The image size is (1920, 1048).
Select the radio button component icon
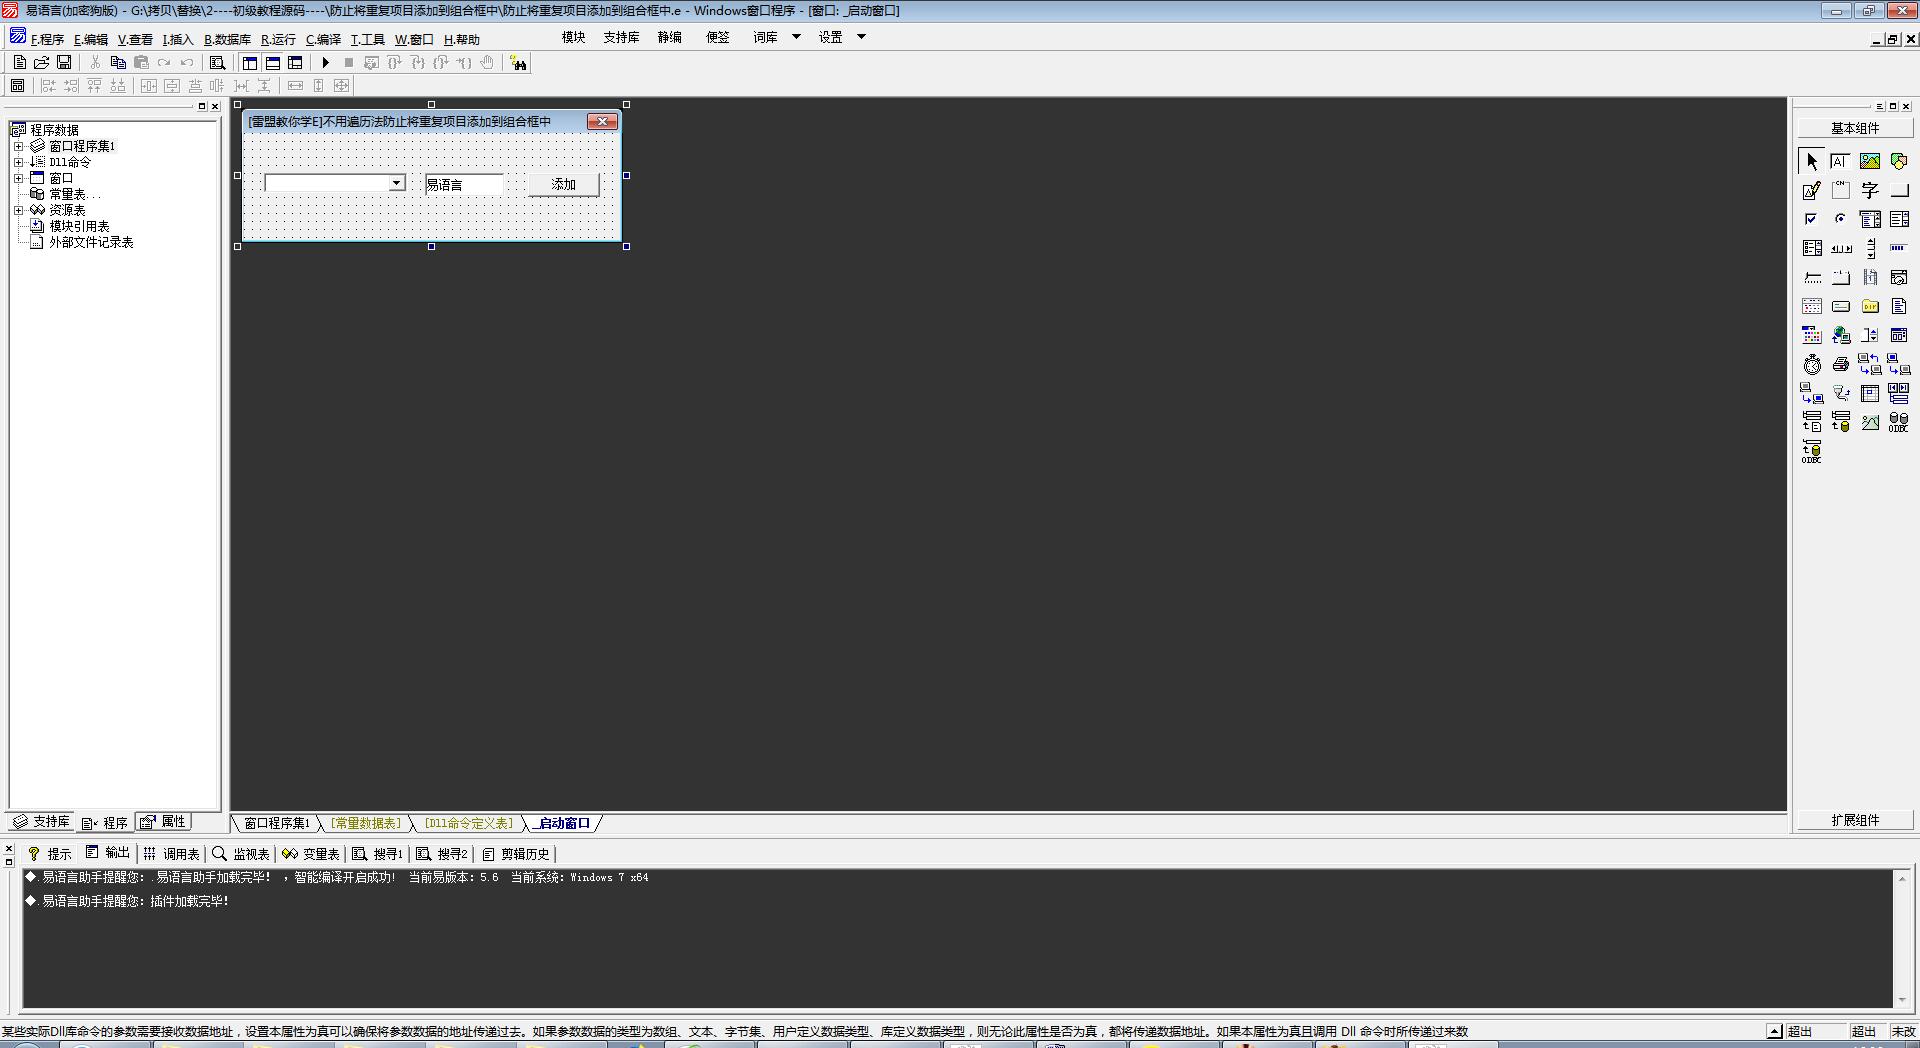pyautogui.click(x=1840, y=219)
